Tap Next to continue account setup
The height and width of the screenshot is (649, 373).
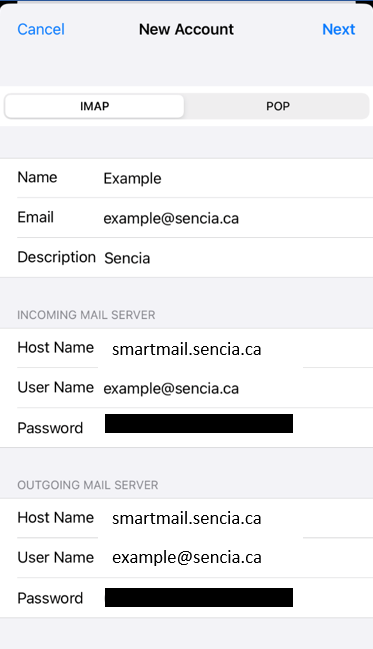339,29
